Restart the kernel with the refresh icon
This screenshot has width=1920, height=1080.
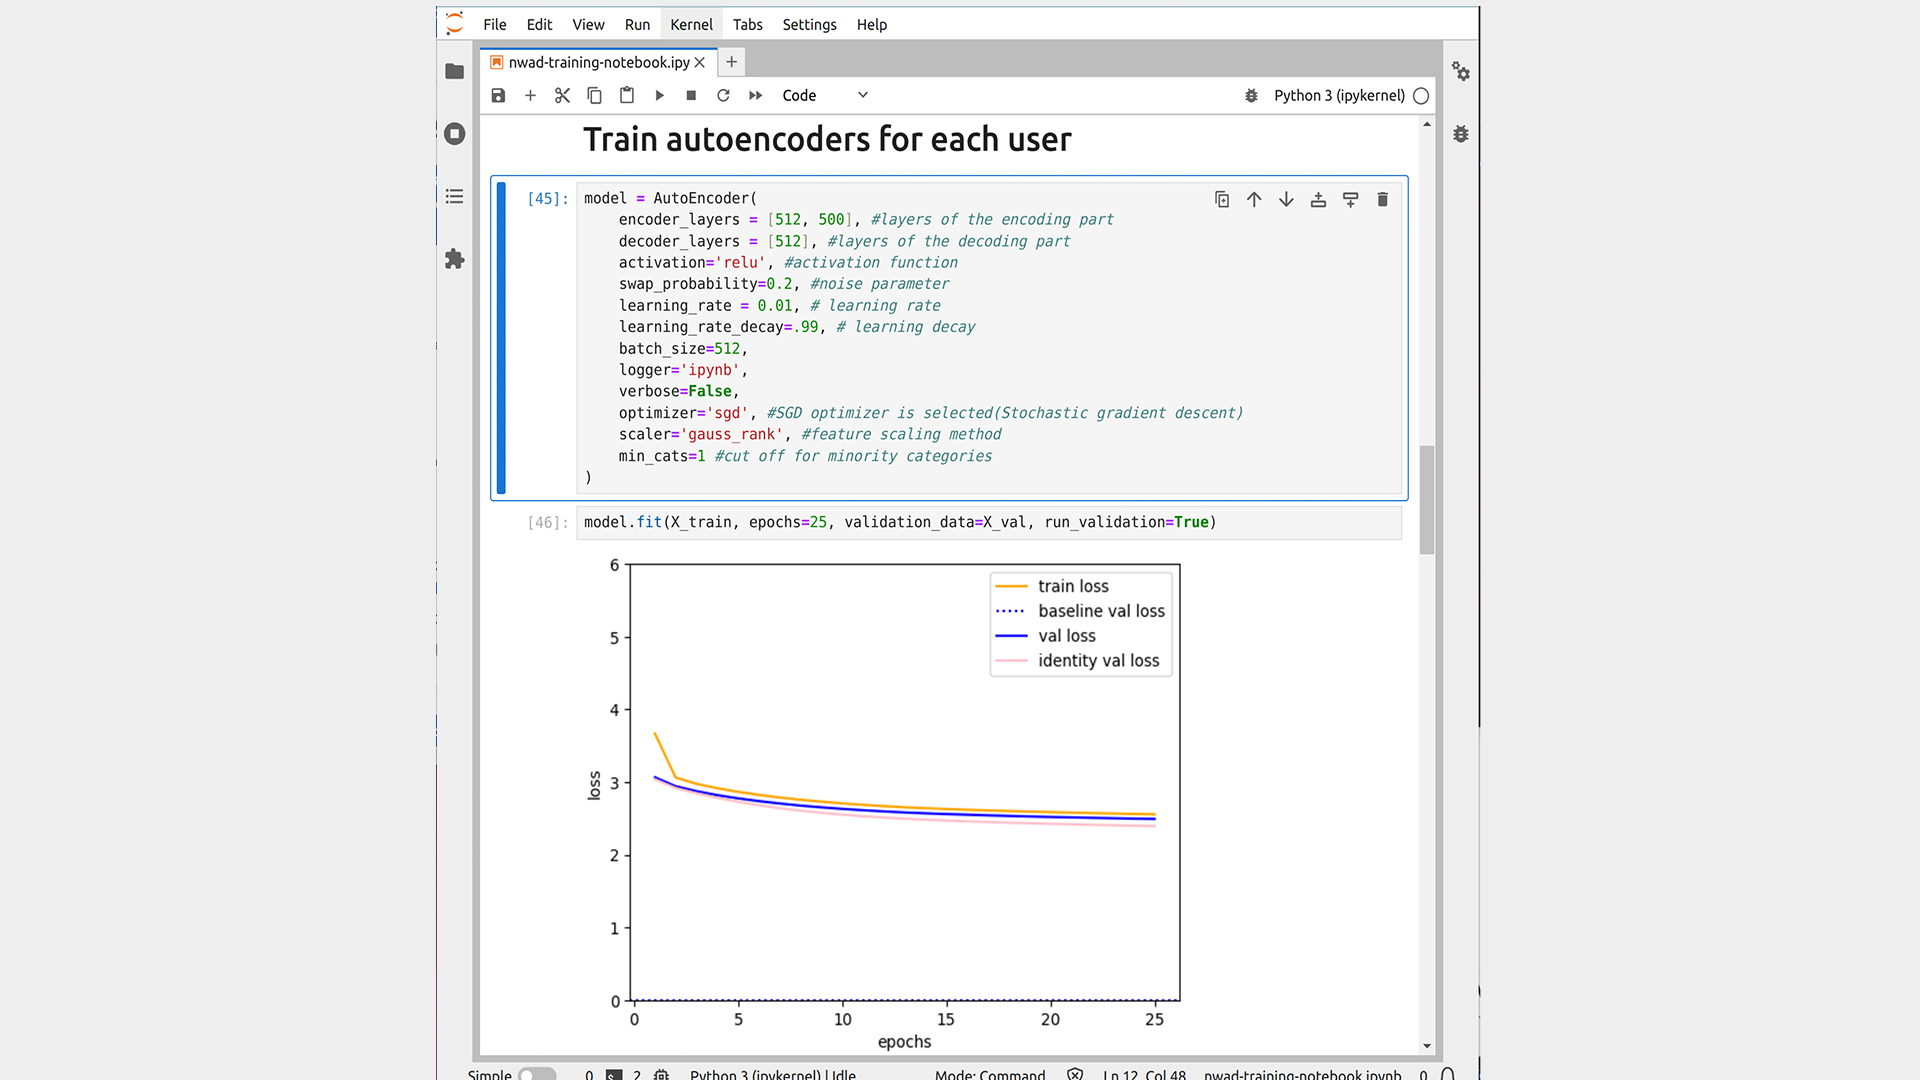[723, 95]
